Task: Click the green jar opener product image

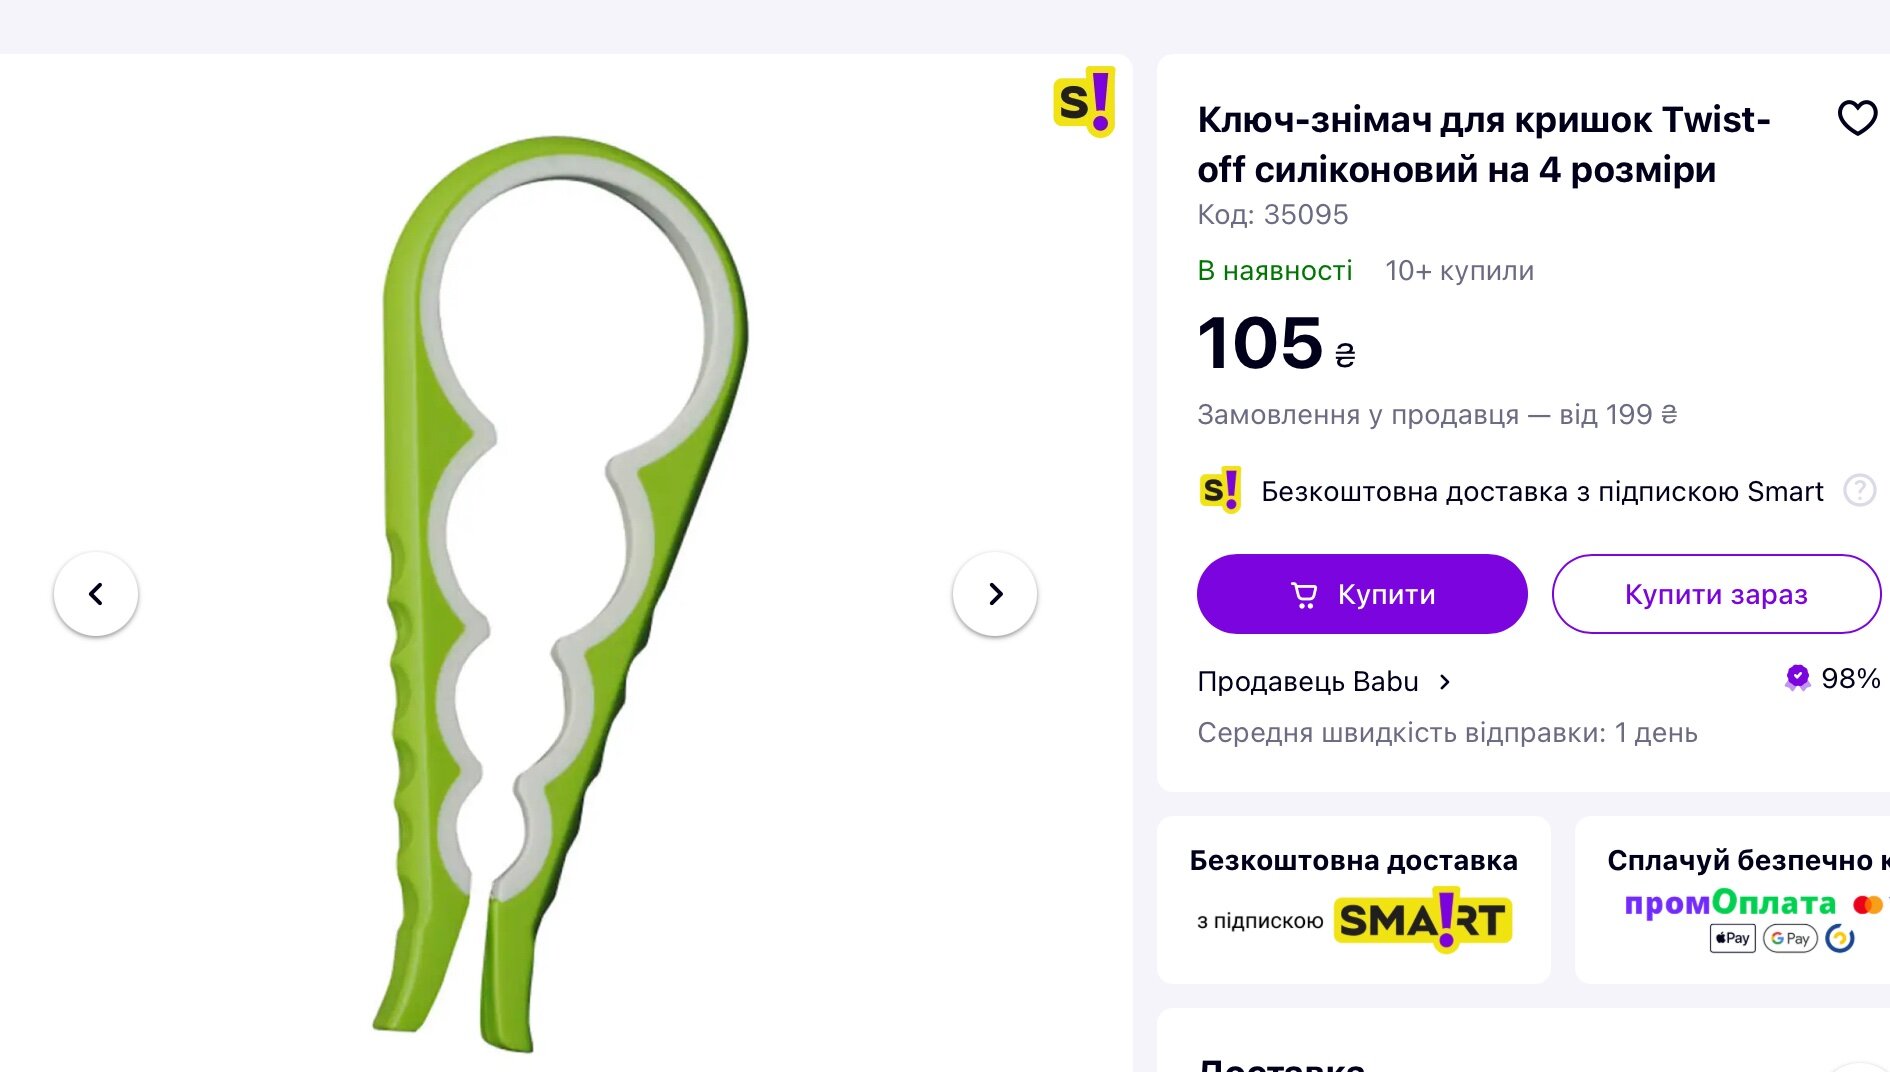Action: tap(560, 594)
